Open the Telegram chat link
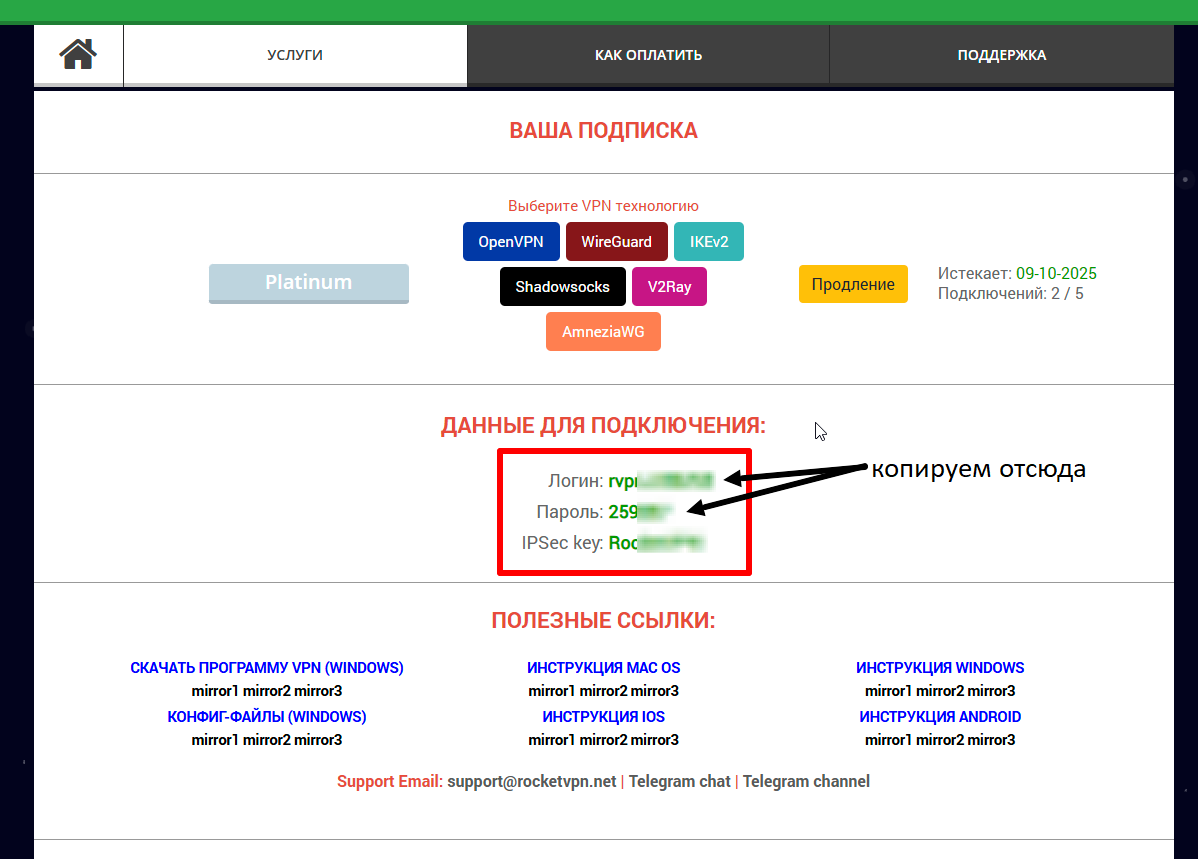Viewport: 1198px width, 859px height. coord(679,782)
